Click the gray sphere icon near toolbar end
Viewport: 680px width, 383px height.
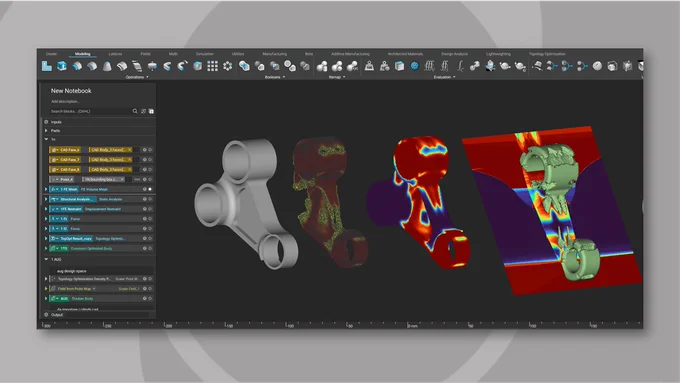tap(597, 66)
